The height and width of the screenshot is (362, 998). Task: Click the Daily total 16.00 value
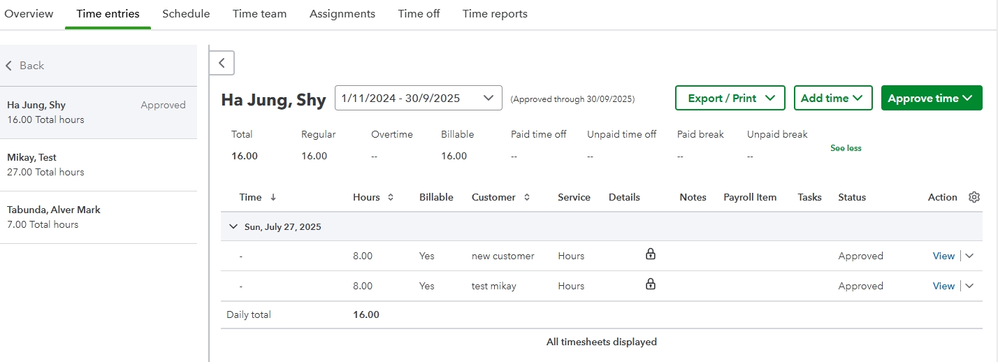[x=366, y=314]
